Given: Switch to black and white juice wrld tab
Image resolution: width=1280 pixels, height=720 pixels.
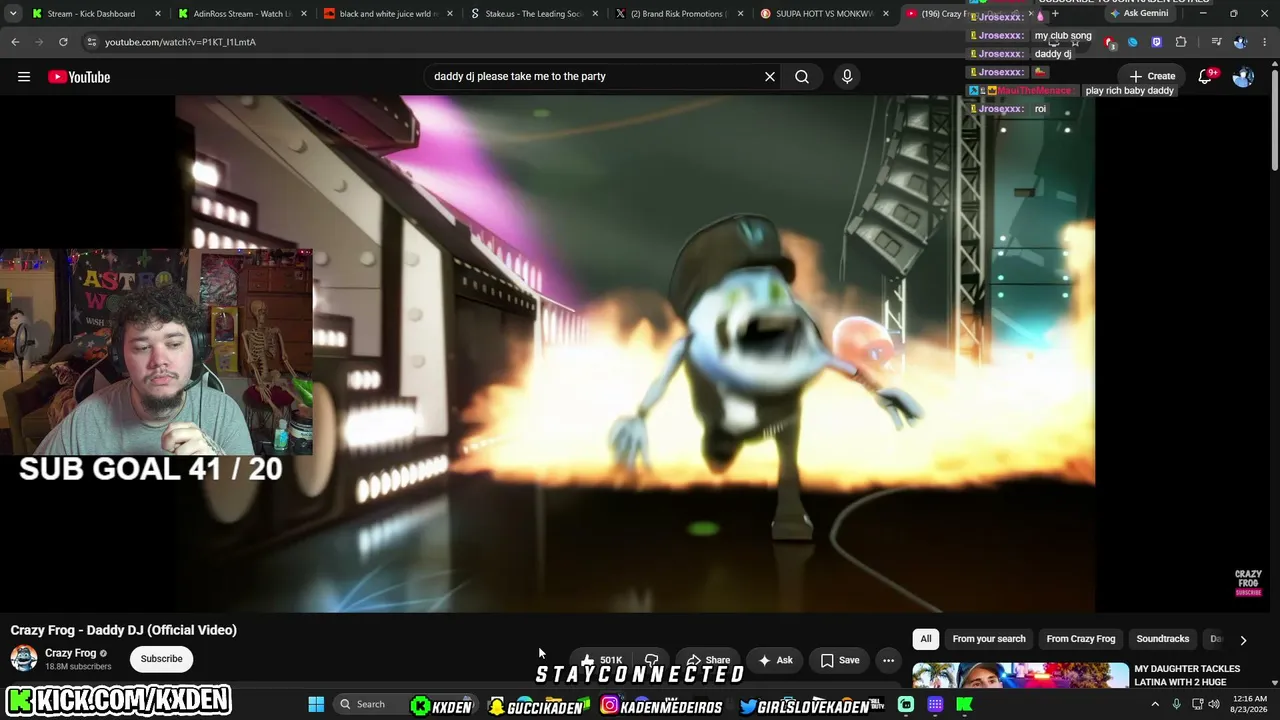Looking at the screenshot, I should pyautogui.click(x=388, y=14).
